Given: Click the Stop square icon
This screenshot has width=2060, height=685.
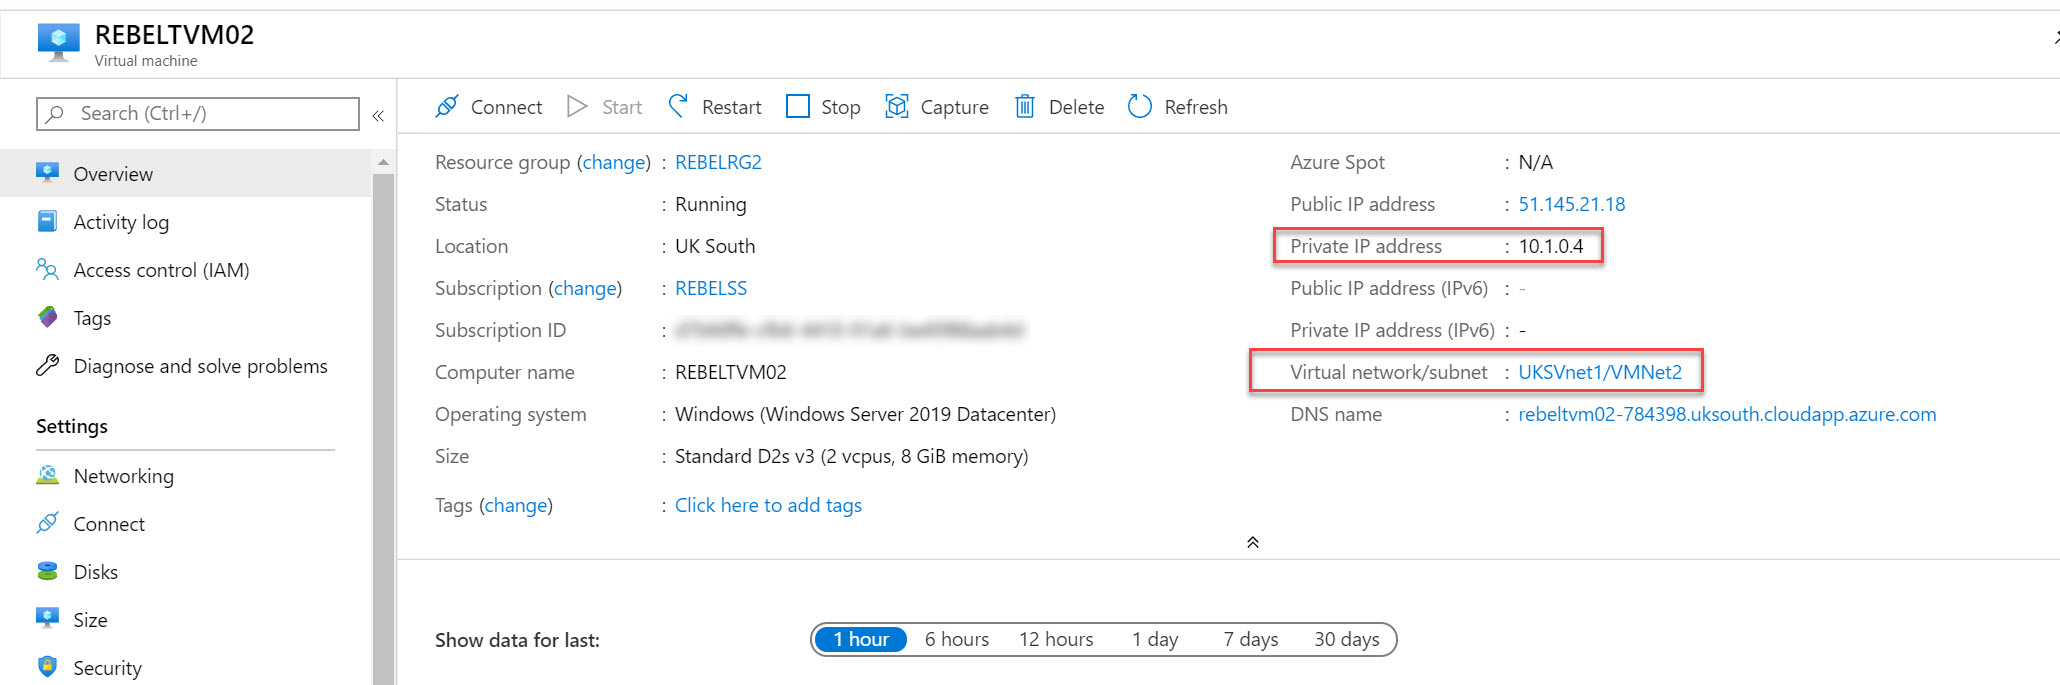Looking at the screenshot, I should pos(797,106).
